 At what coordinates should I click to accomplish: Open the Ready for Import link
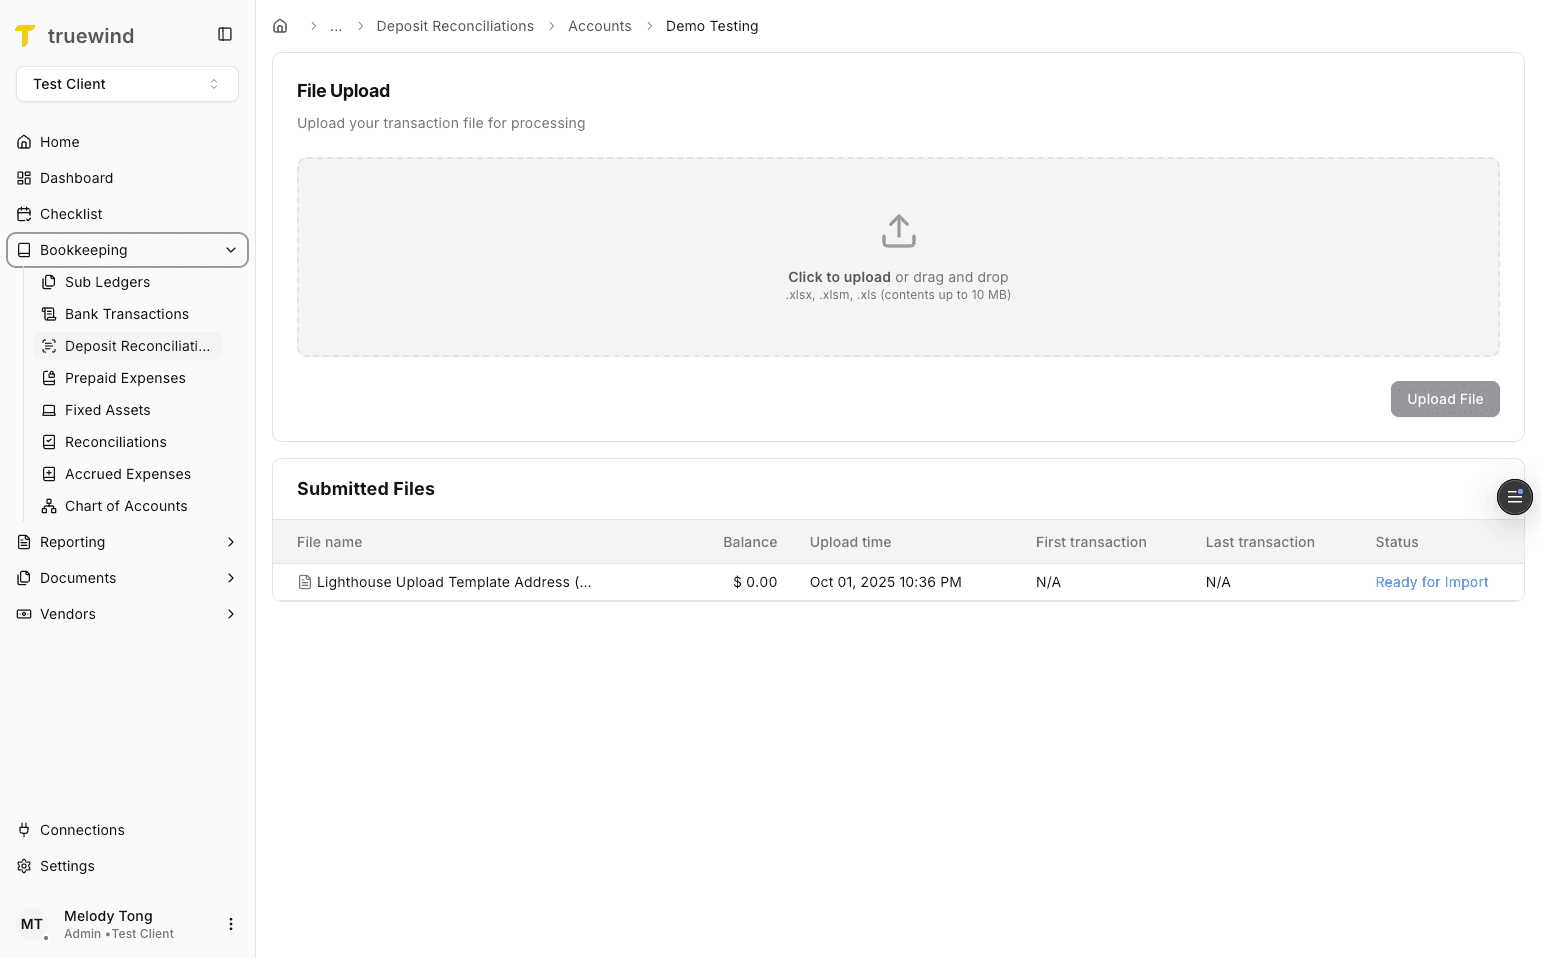[1431, 582]
